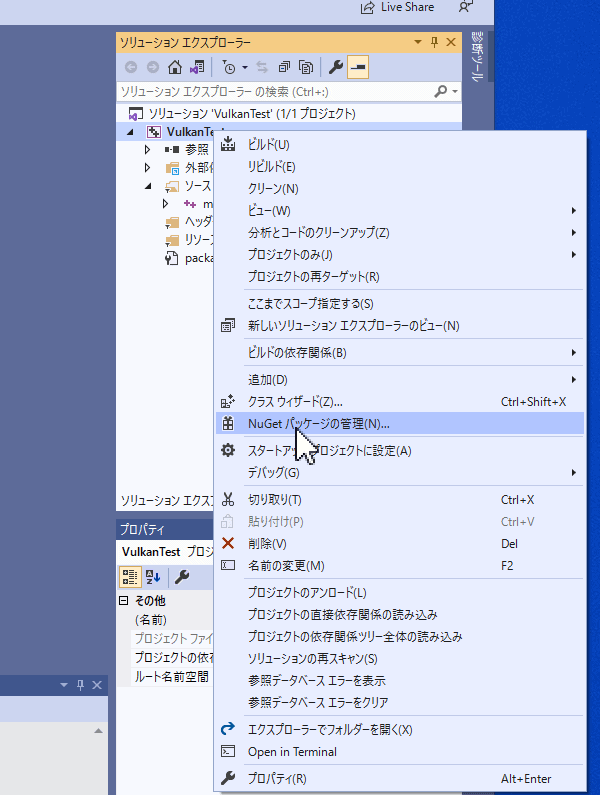This screenshot has width=600, height=795.
Task: Choose プロパティ(R) at menu bottom
Action: (x=400, y=779)
